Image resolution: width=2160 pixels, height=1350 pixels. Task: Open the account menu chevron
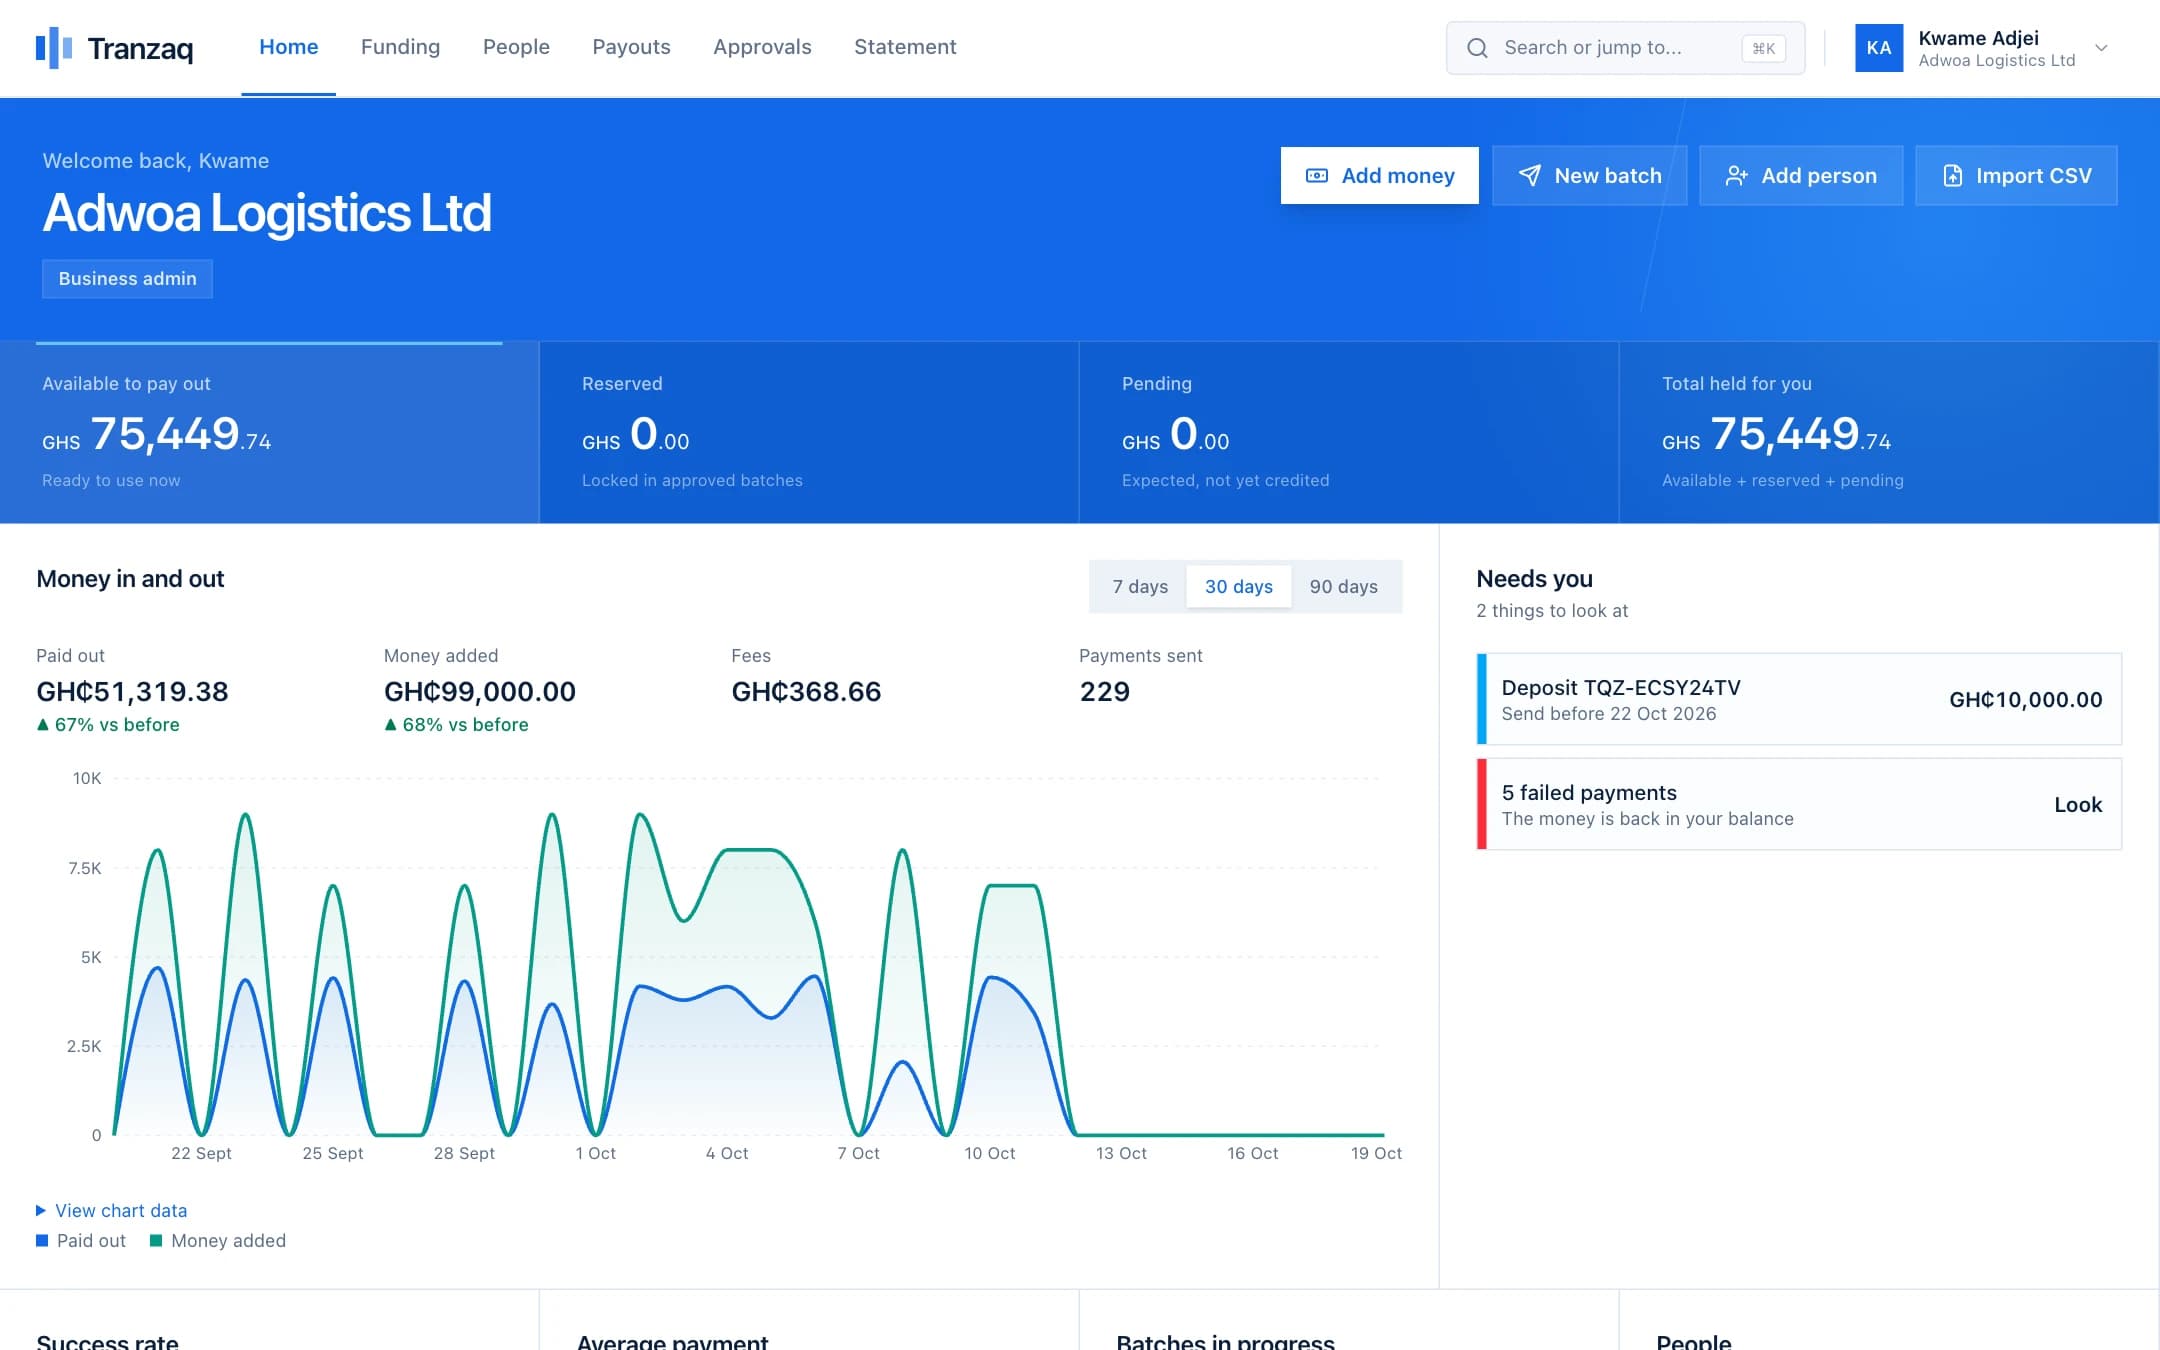tap(2101, 48)
